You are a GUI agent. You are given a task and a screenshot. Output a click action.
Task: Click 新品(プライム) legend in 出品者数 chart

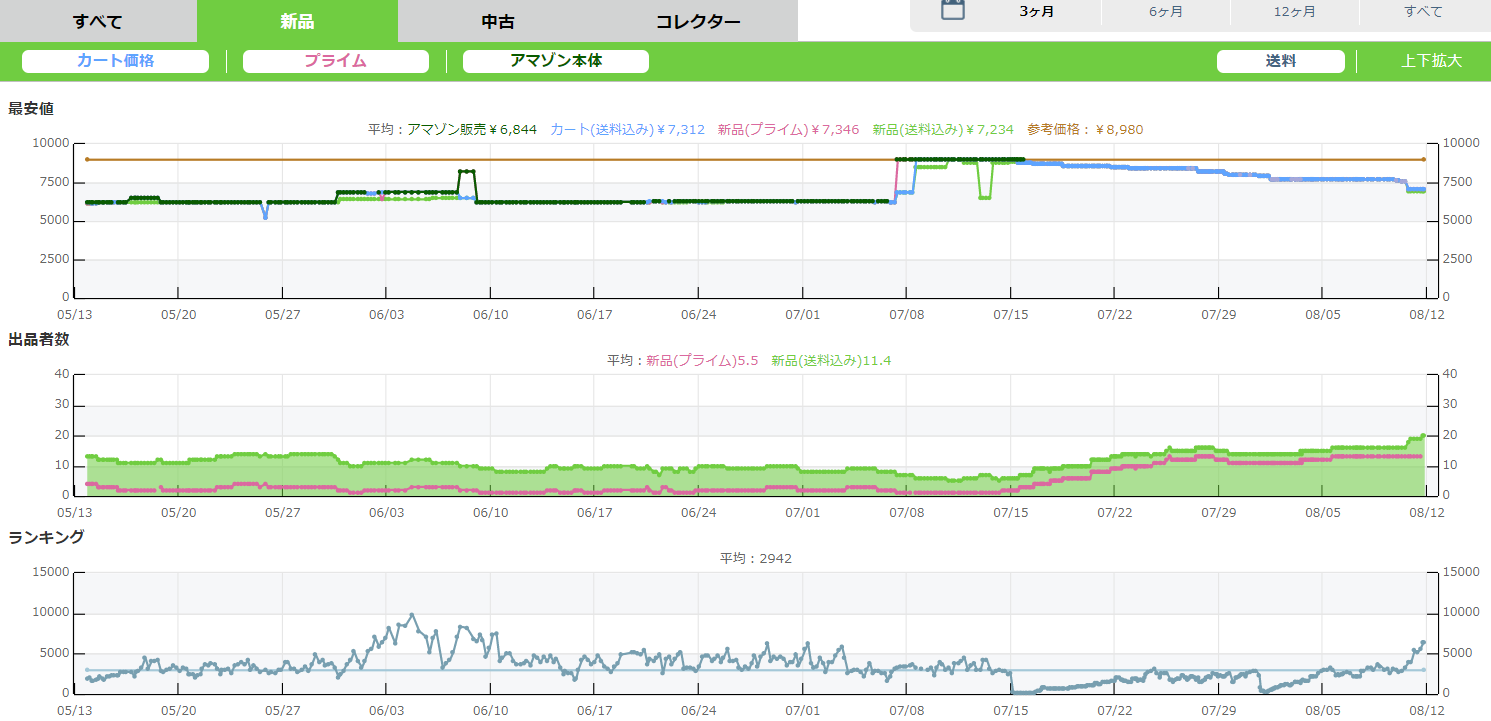[x=703, y=361]
